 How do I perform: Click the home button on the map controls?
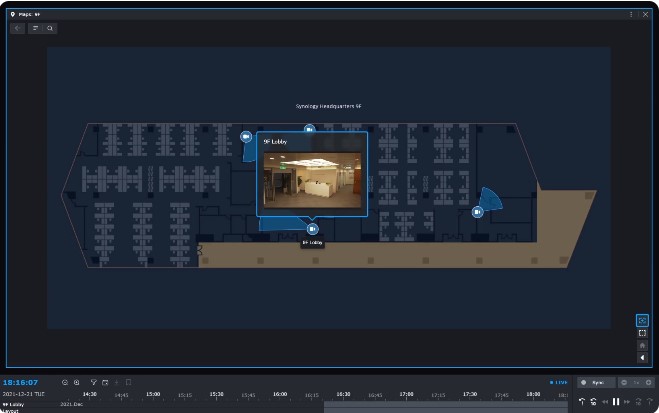tap(642, 345)
